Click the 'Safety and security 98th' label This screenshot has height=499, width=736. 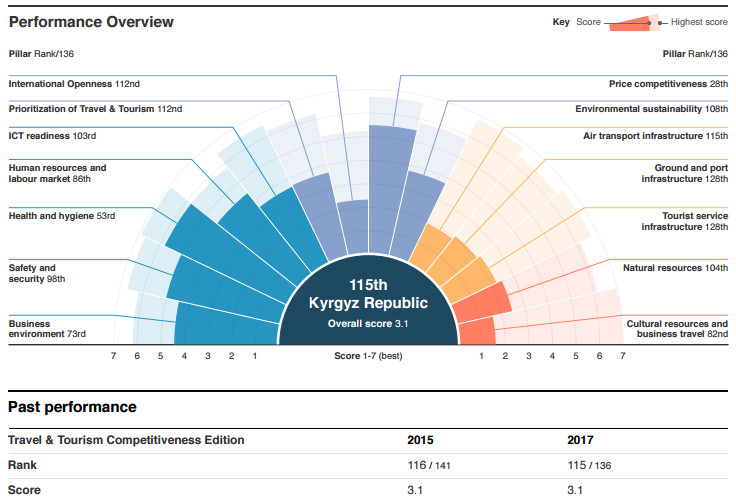coord(37,273)
